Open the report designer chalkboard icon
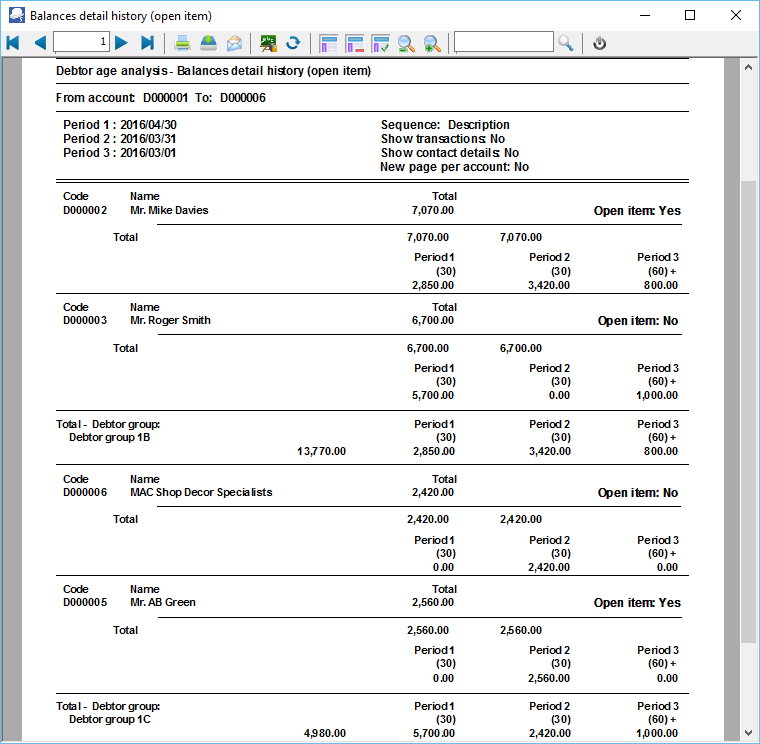The width and height of the screenshot is (760, 744). 268,43
